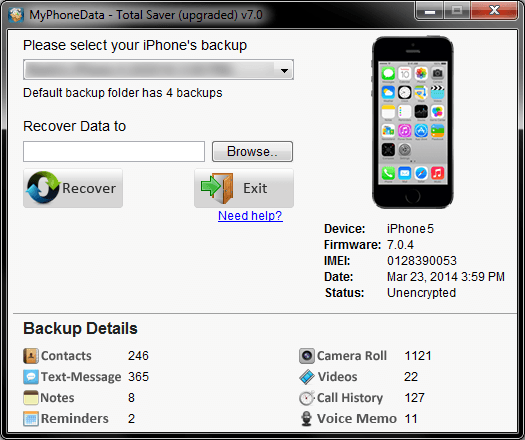
Task: Click the Voice Memo microphone icon
Action: tap(306, 419)
